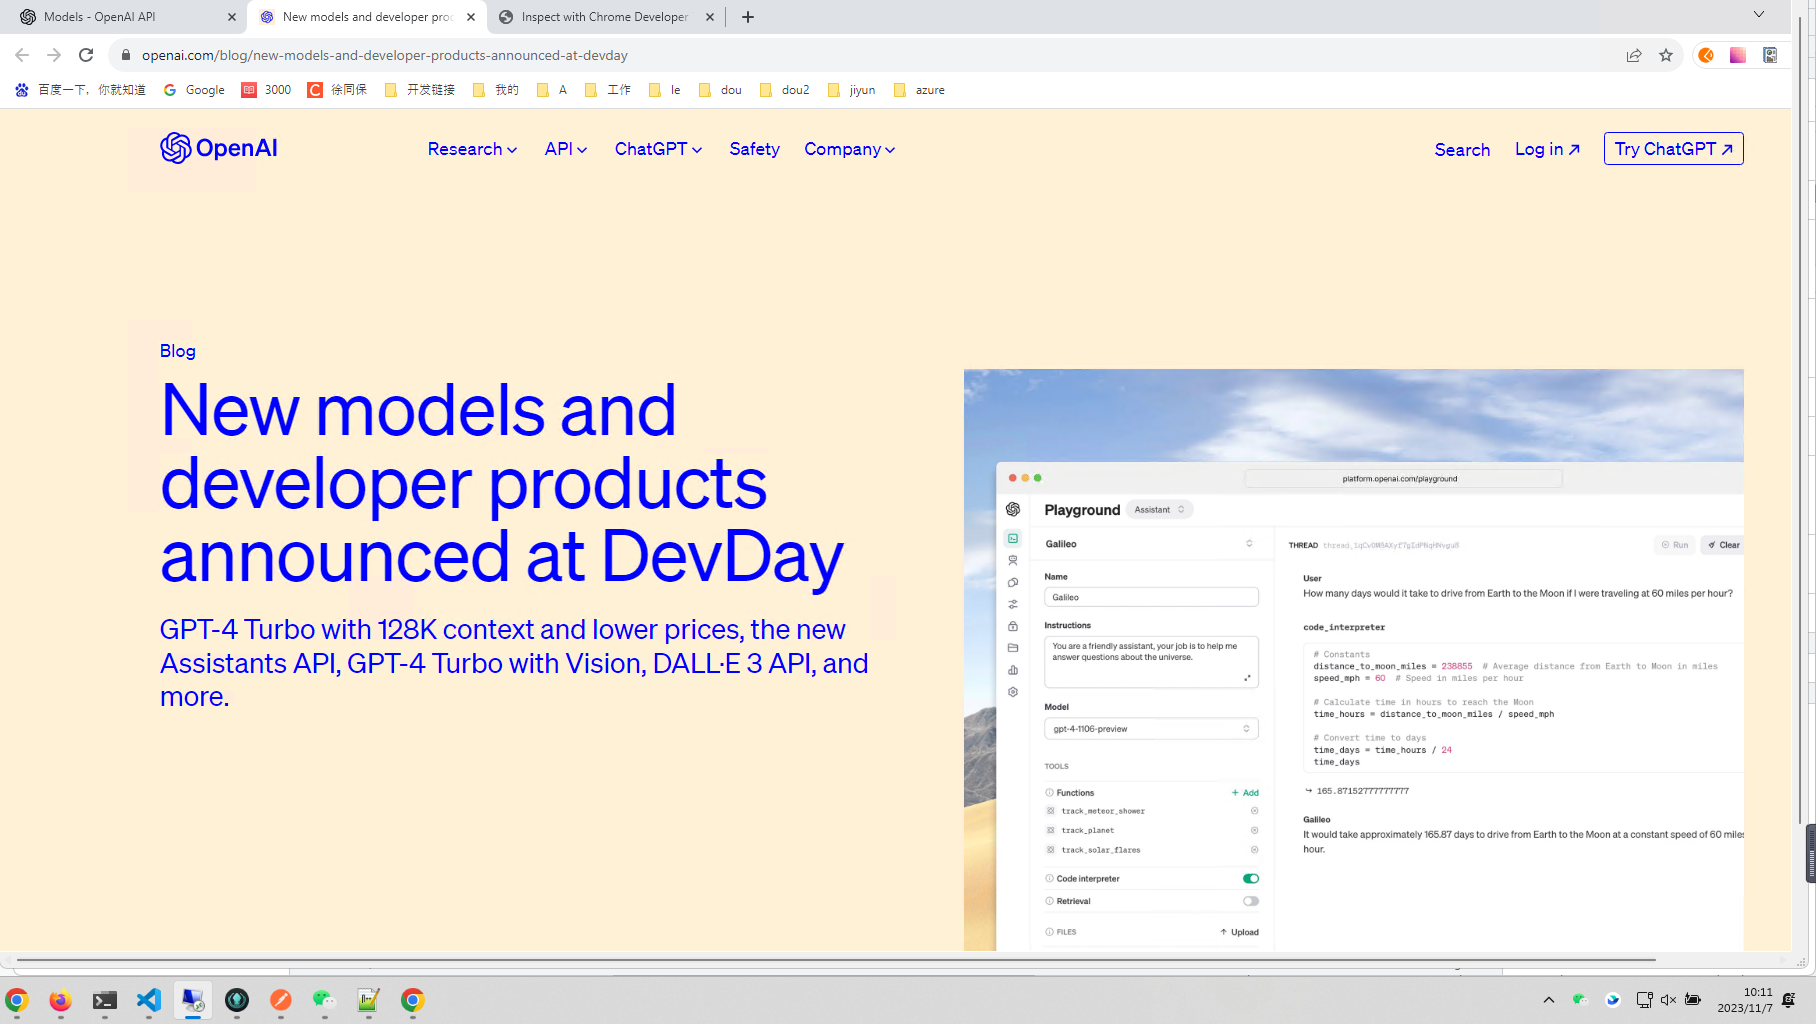
Task: Click the Log in link
Action: [1547, 149]
